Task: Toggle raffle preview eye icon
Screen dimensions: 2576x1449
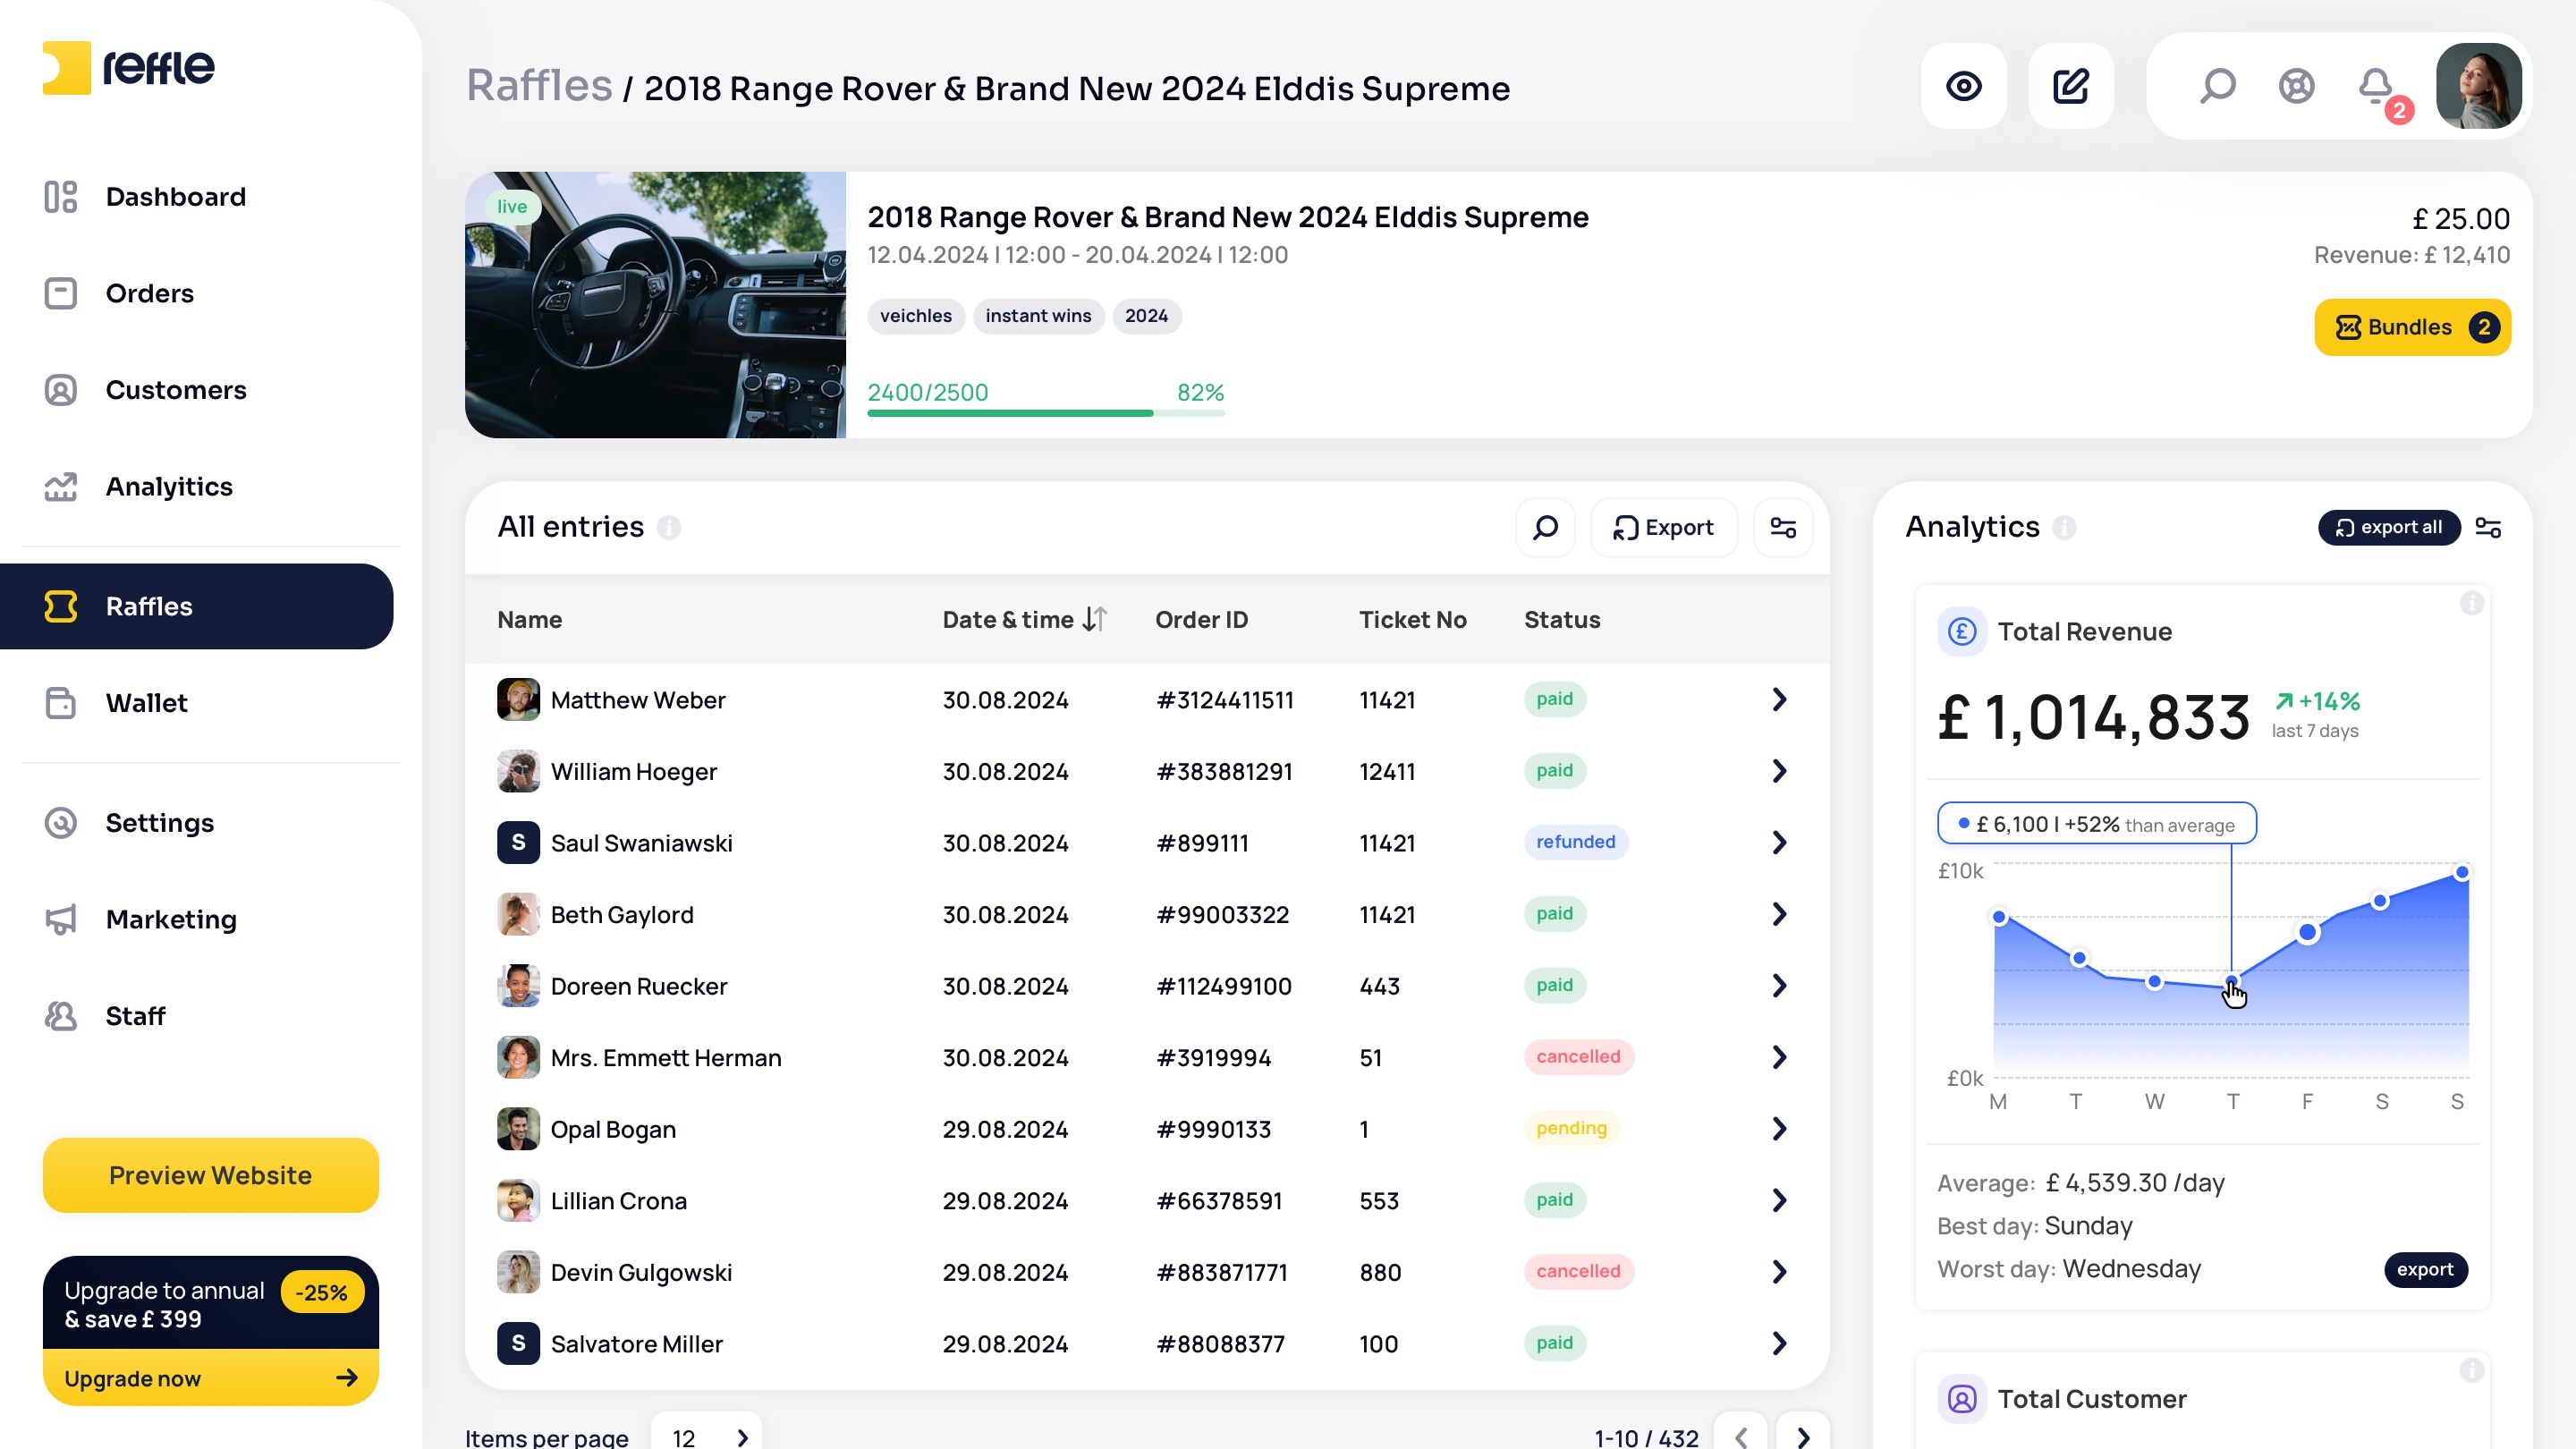Action: (1963, 86)
